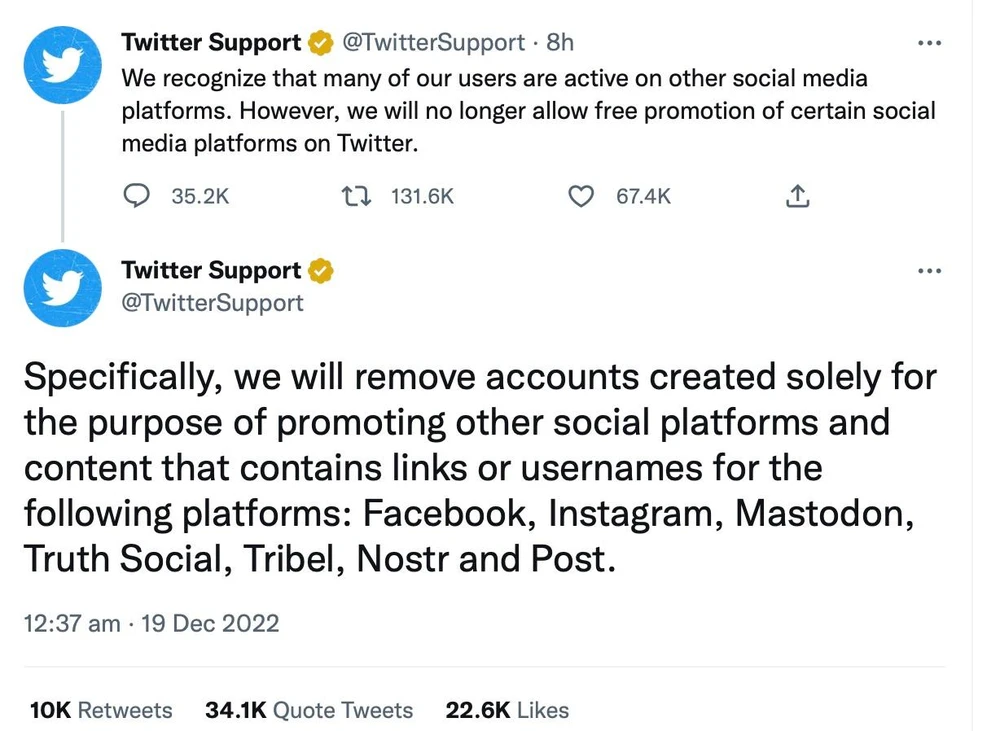Select the @TwitterSupport handle on the second tweet

pos(213,303)
